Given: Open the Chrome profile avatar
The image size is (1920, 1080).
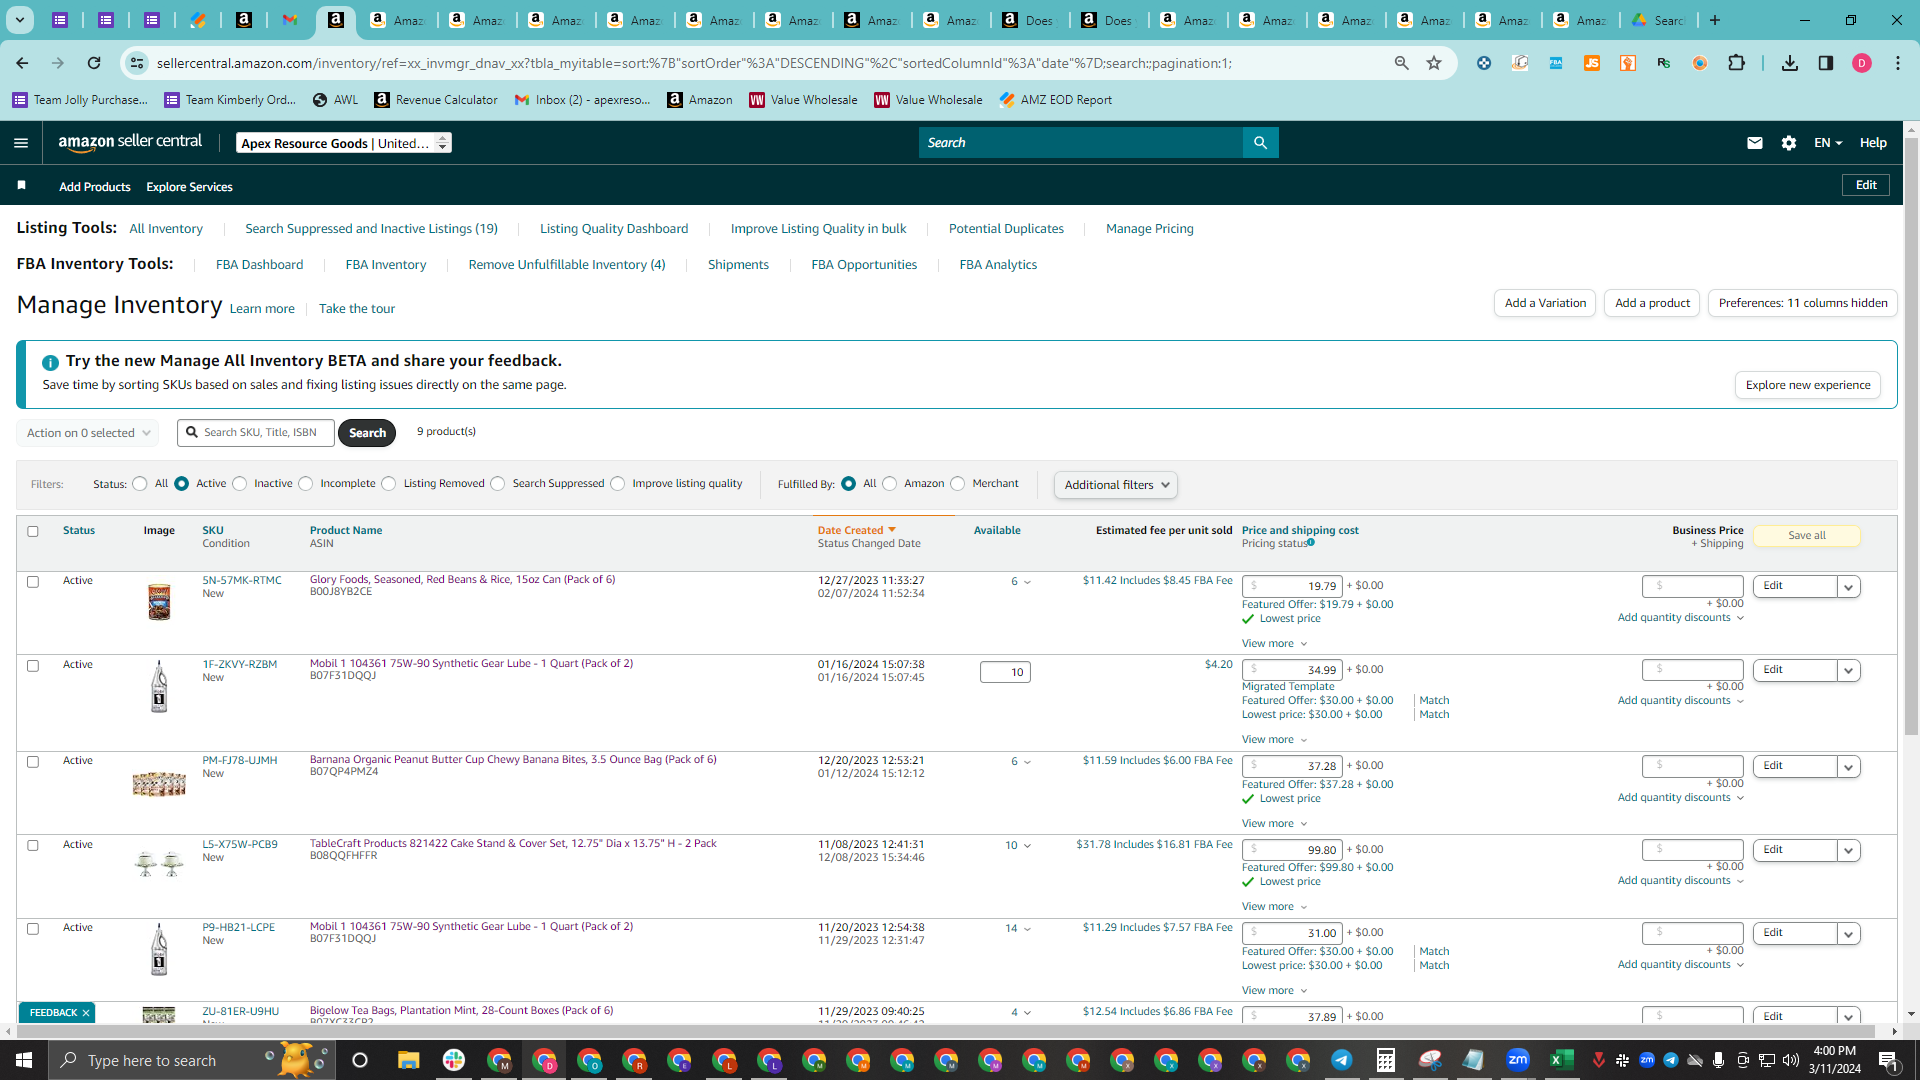Looking at the screenshot, I should (1862, 63).
